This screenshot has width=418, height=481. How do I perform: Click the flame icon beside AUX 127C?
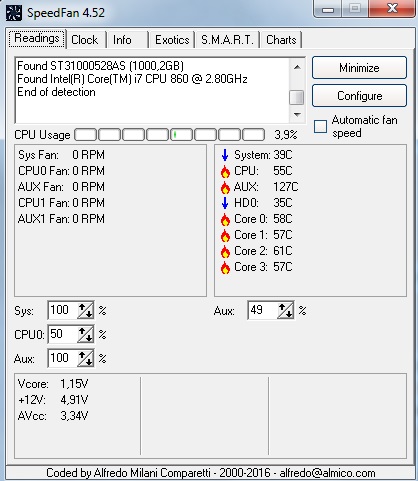pyautogui.click(x=225, y=188)
